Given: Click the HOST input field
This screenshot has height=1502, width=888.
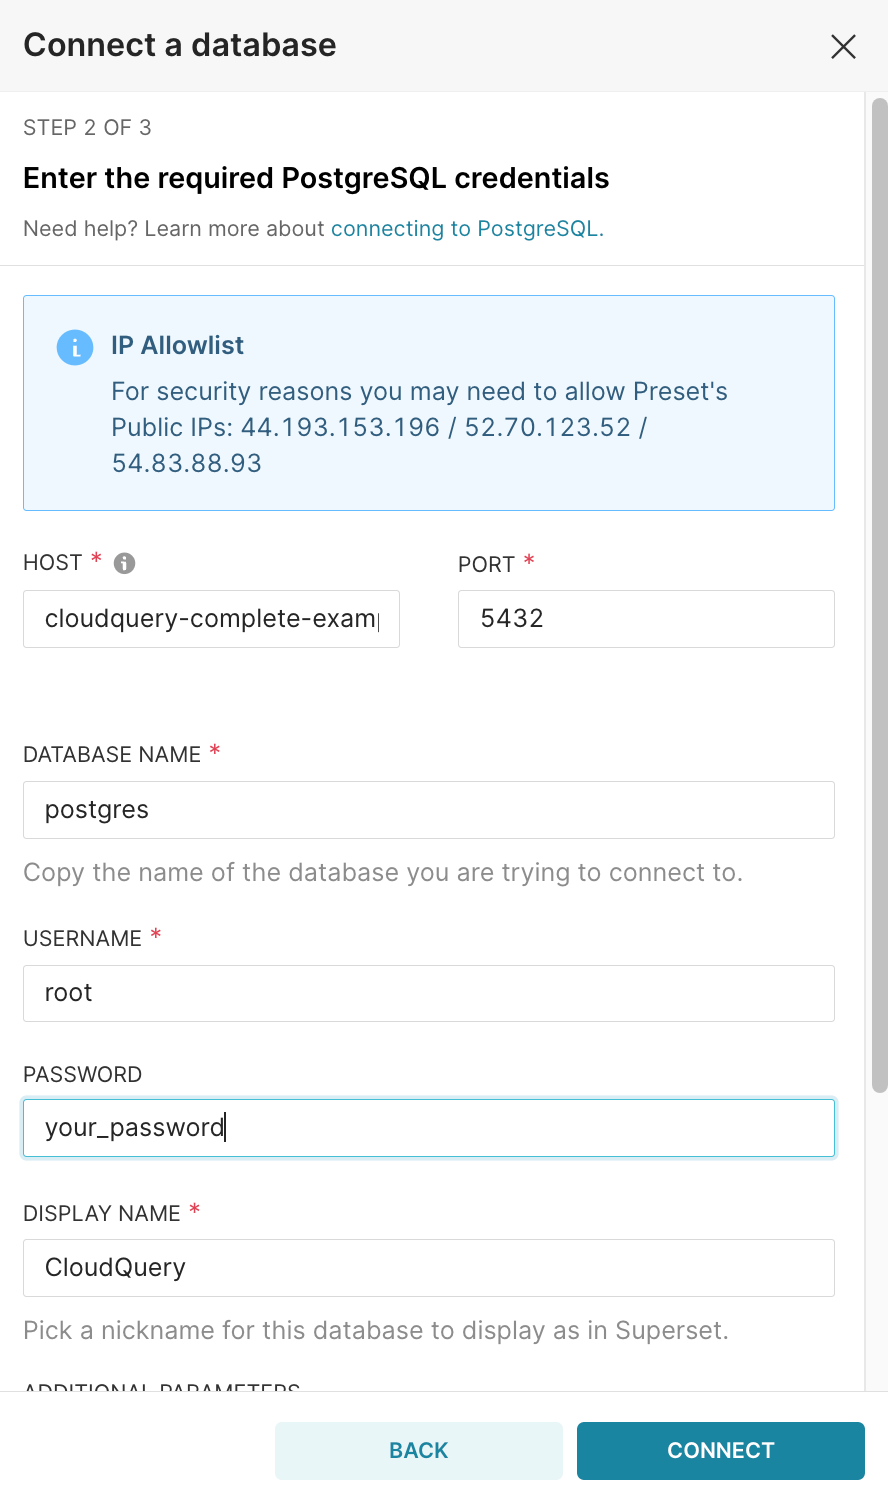Looking at the screenshot, I should pos(211,619).
